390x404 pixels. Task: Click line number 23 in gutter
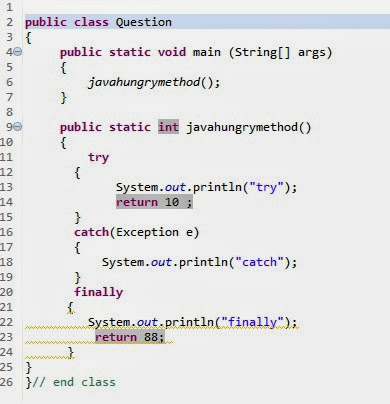[x=6, y=337]
